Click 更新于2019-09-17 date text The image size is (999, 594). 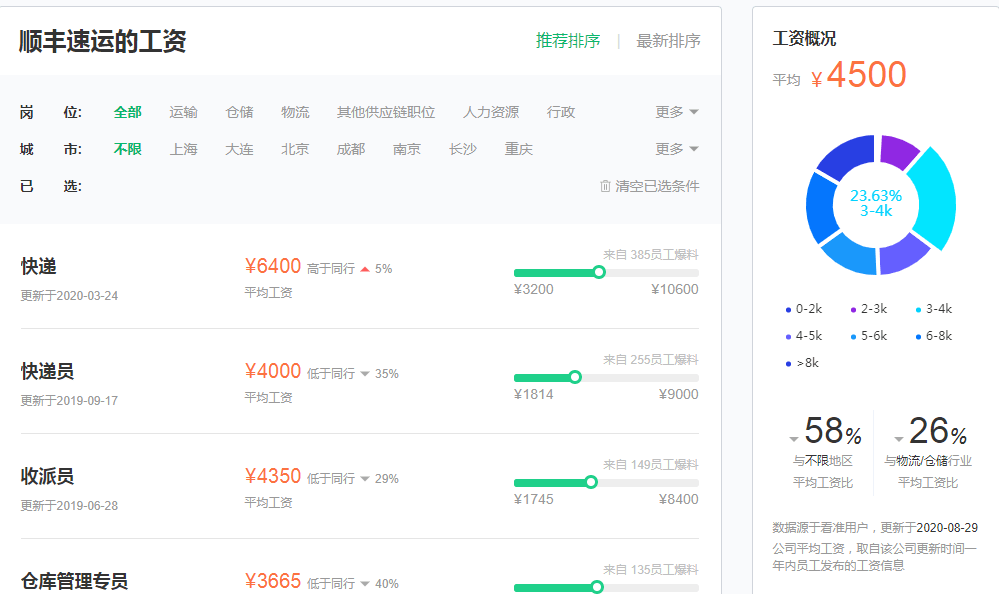tap(69, 401)
